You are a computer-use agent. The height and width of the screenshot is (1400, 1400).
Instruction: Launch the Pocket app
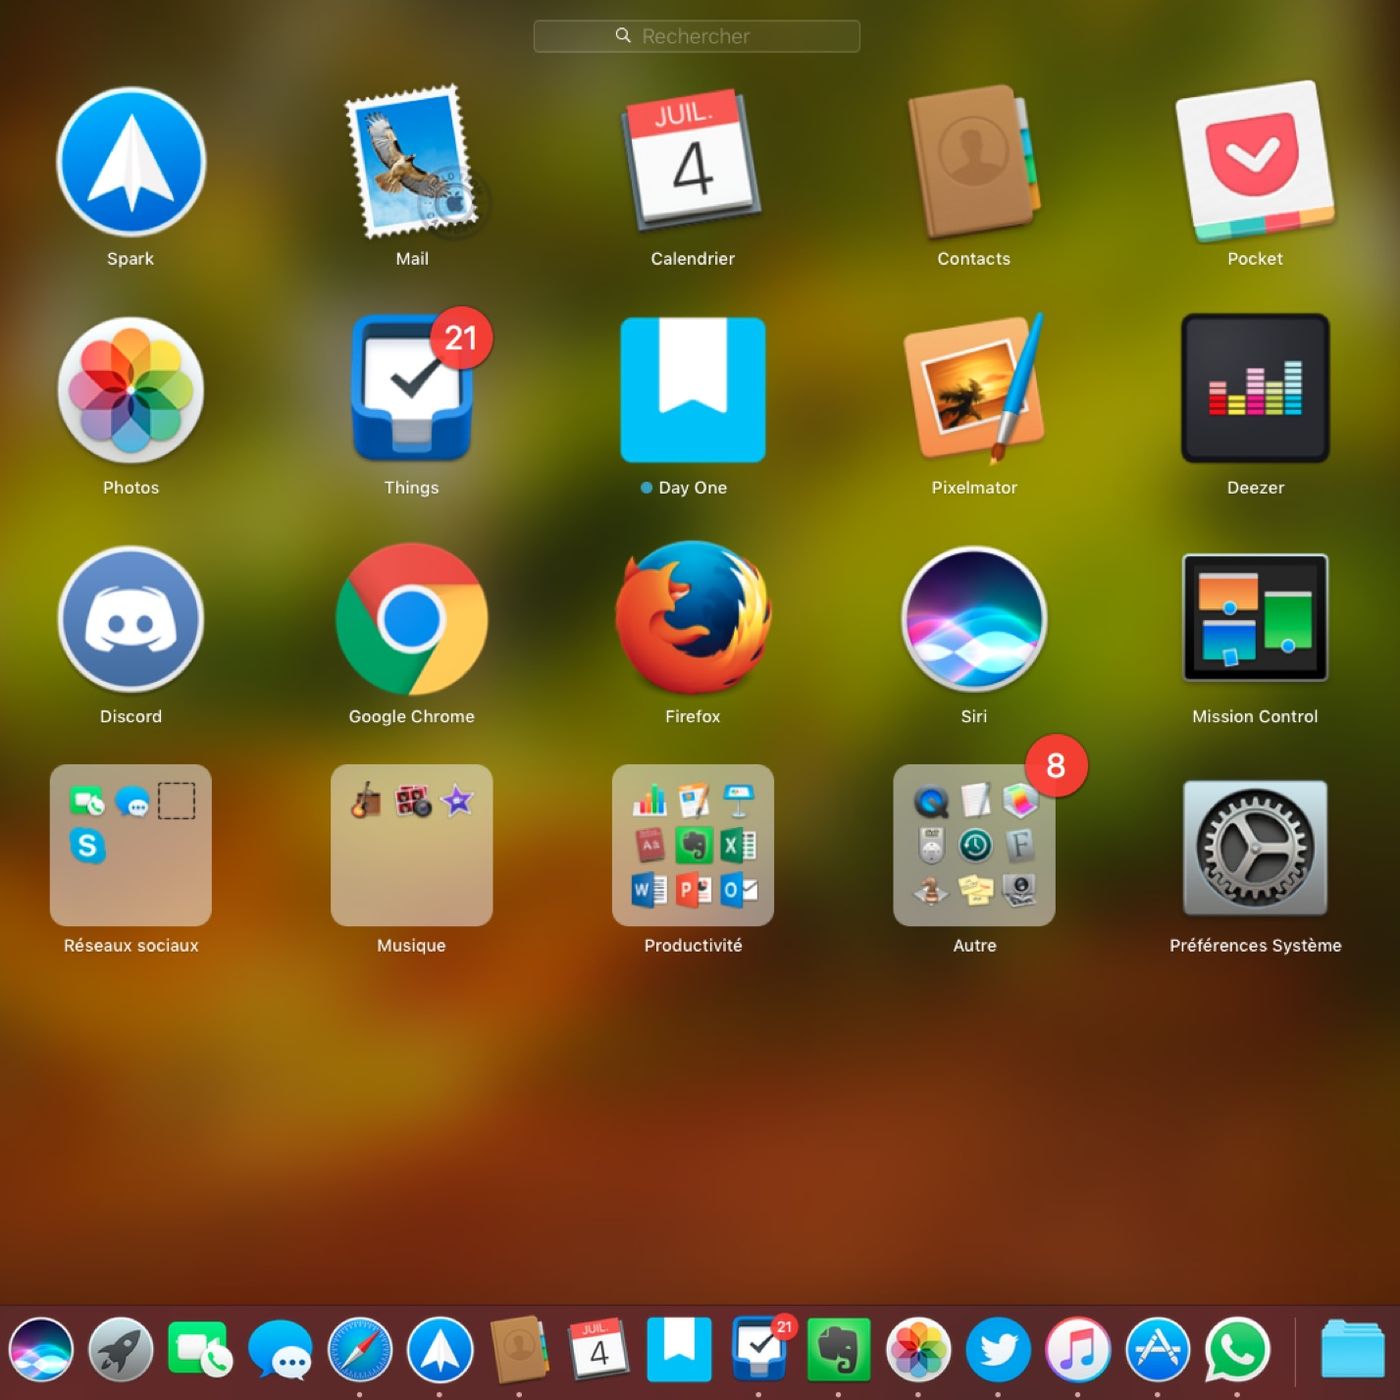tap(1255, 161)
